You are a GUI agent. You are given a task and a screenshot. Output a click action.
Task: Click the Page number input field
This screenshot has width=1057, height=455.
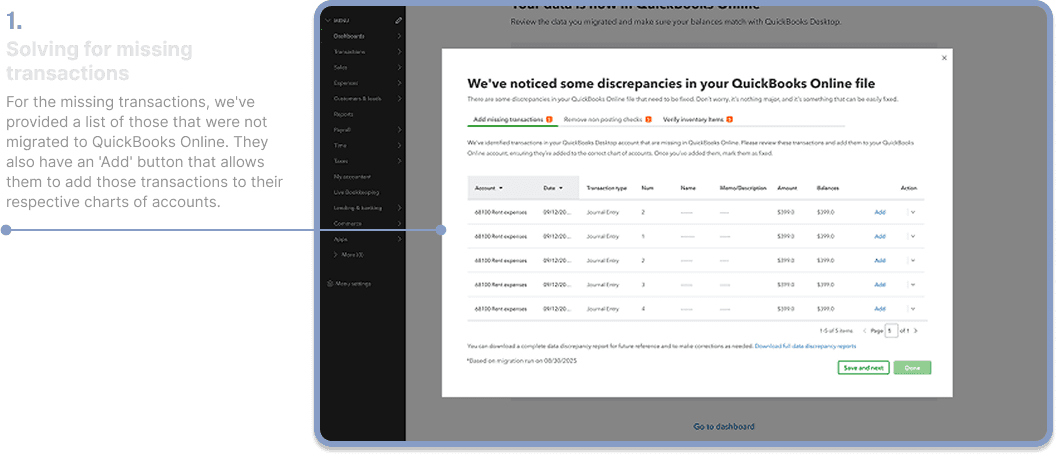(x=891, y=331)
